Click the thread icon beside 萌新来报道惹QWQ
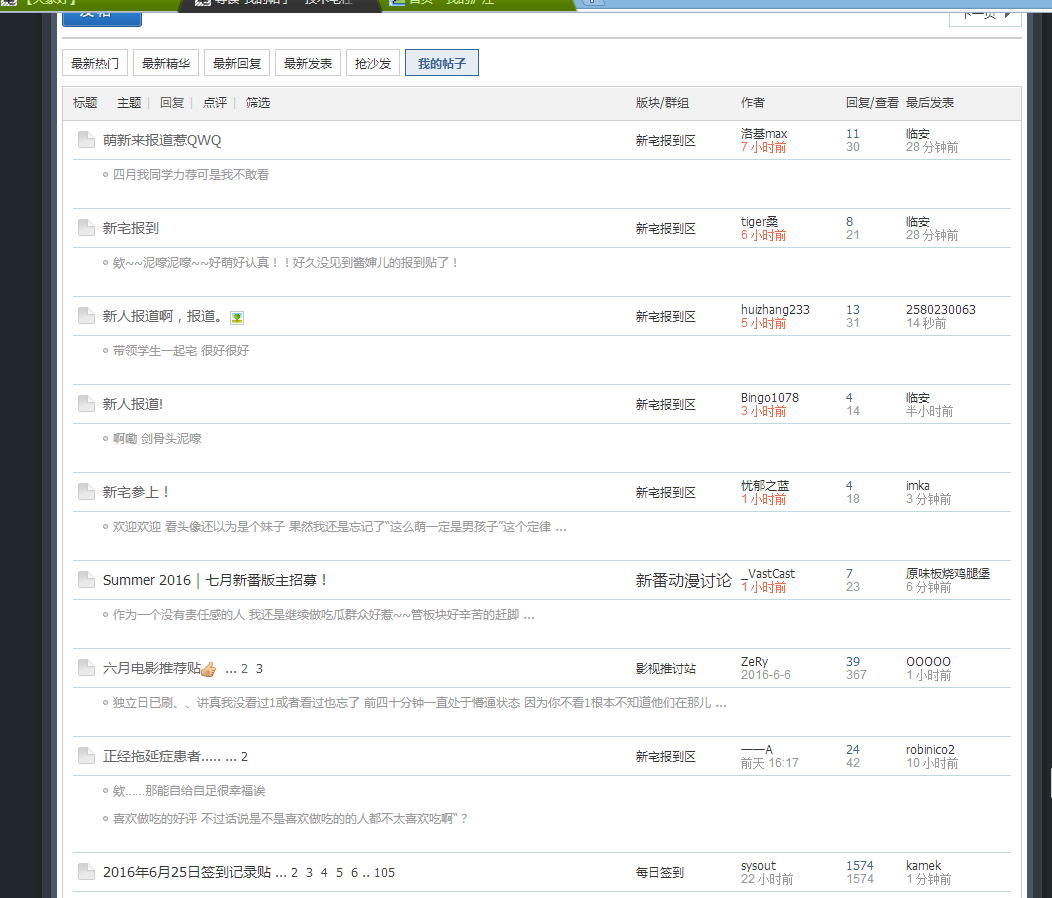The height and width of the screenshot is (898, 1052). pos(86,140)
